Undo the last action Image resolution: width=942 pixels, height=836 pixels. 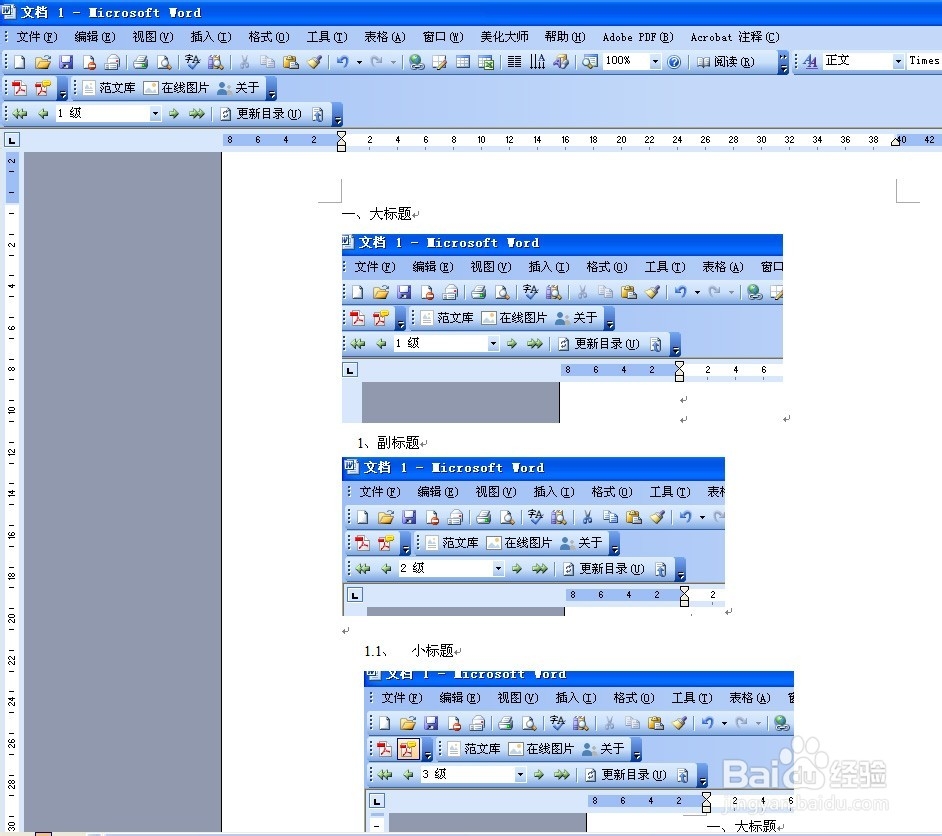click(342, 62)
